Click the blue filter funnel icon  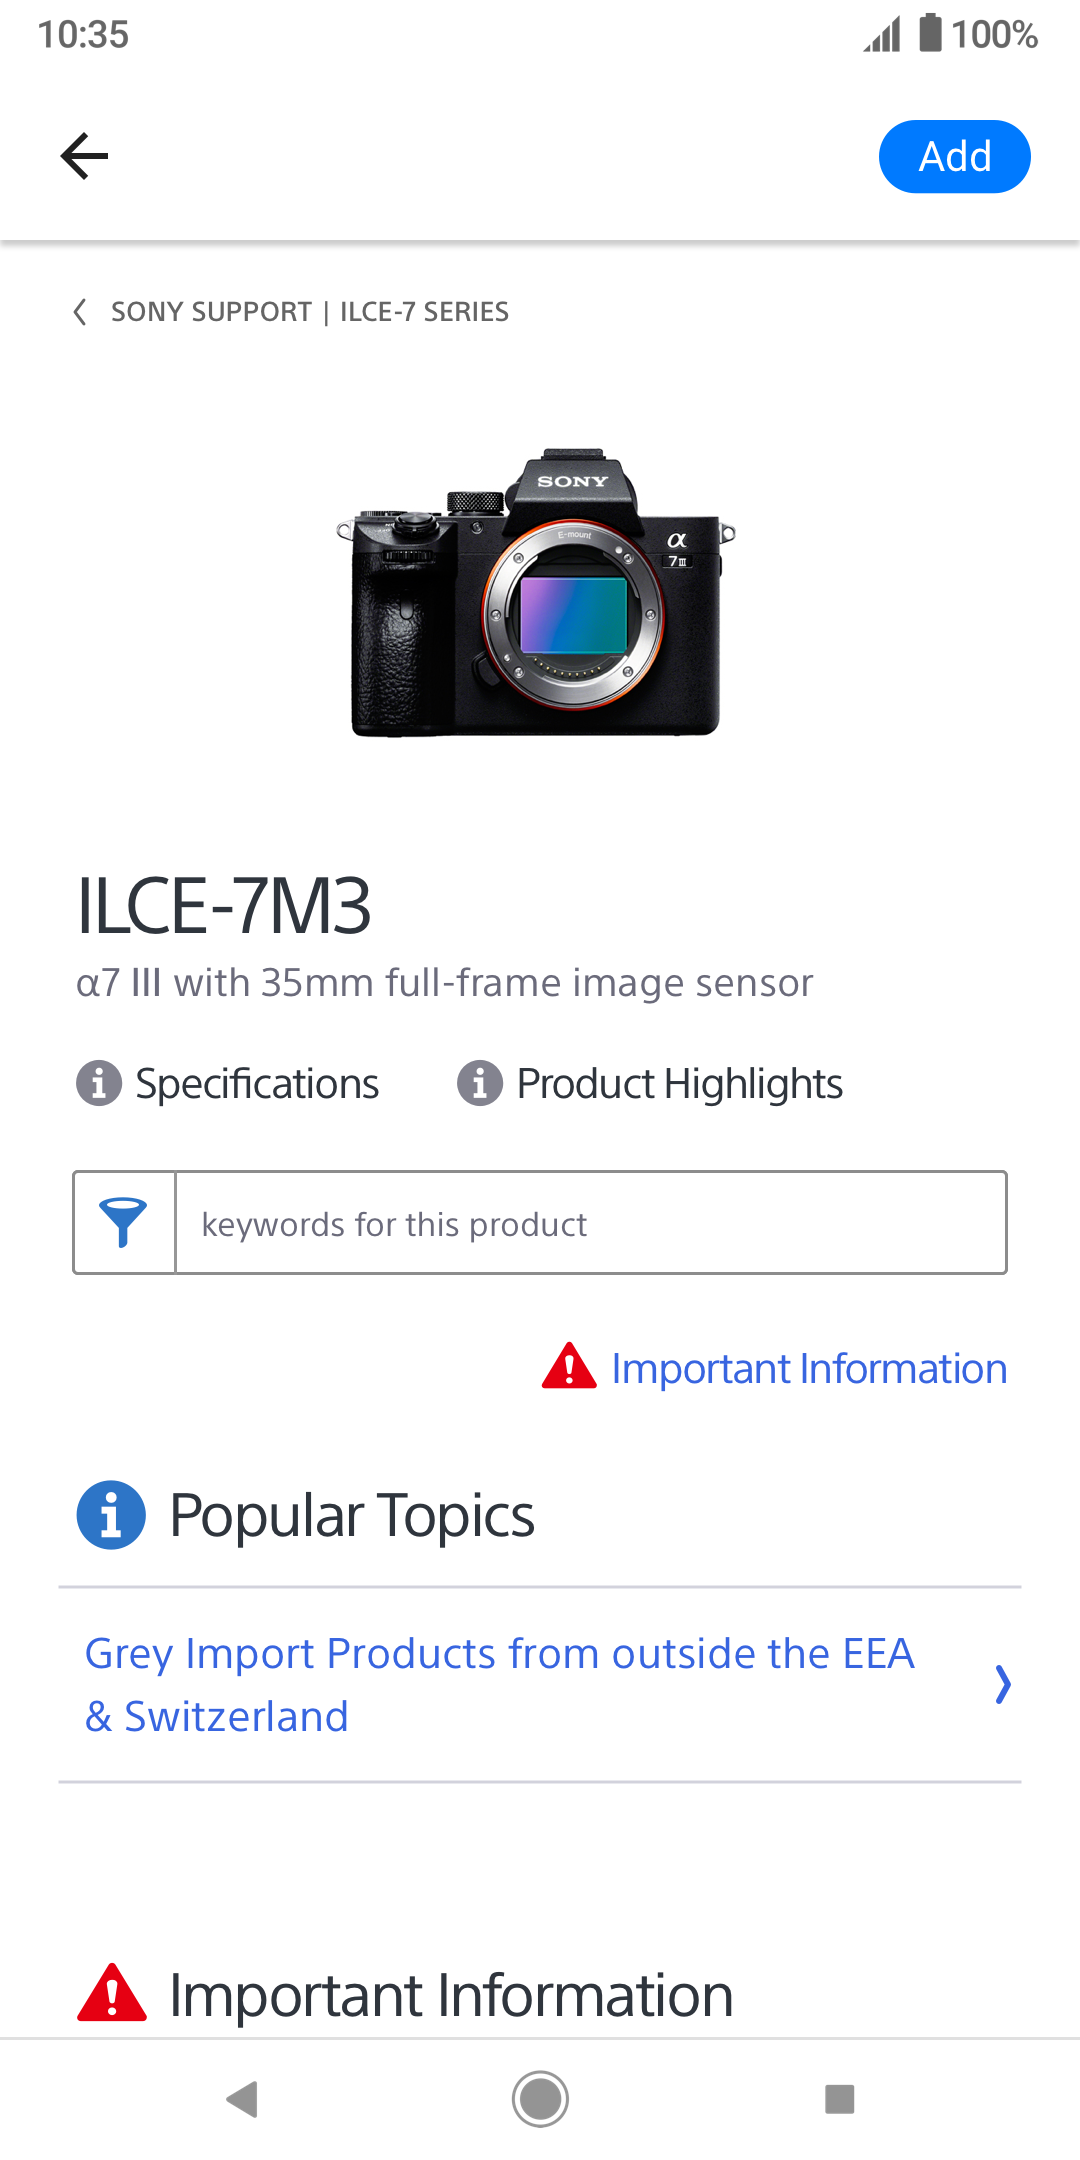[124, 1222]
